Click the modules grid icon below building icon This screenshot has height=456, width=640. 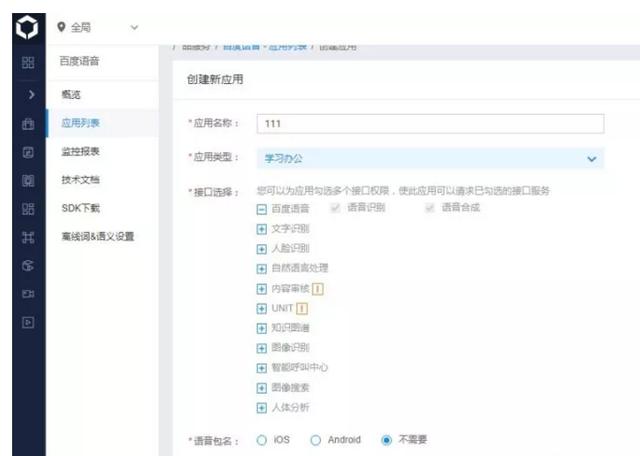[28, 209]
